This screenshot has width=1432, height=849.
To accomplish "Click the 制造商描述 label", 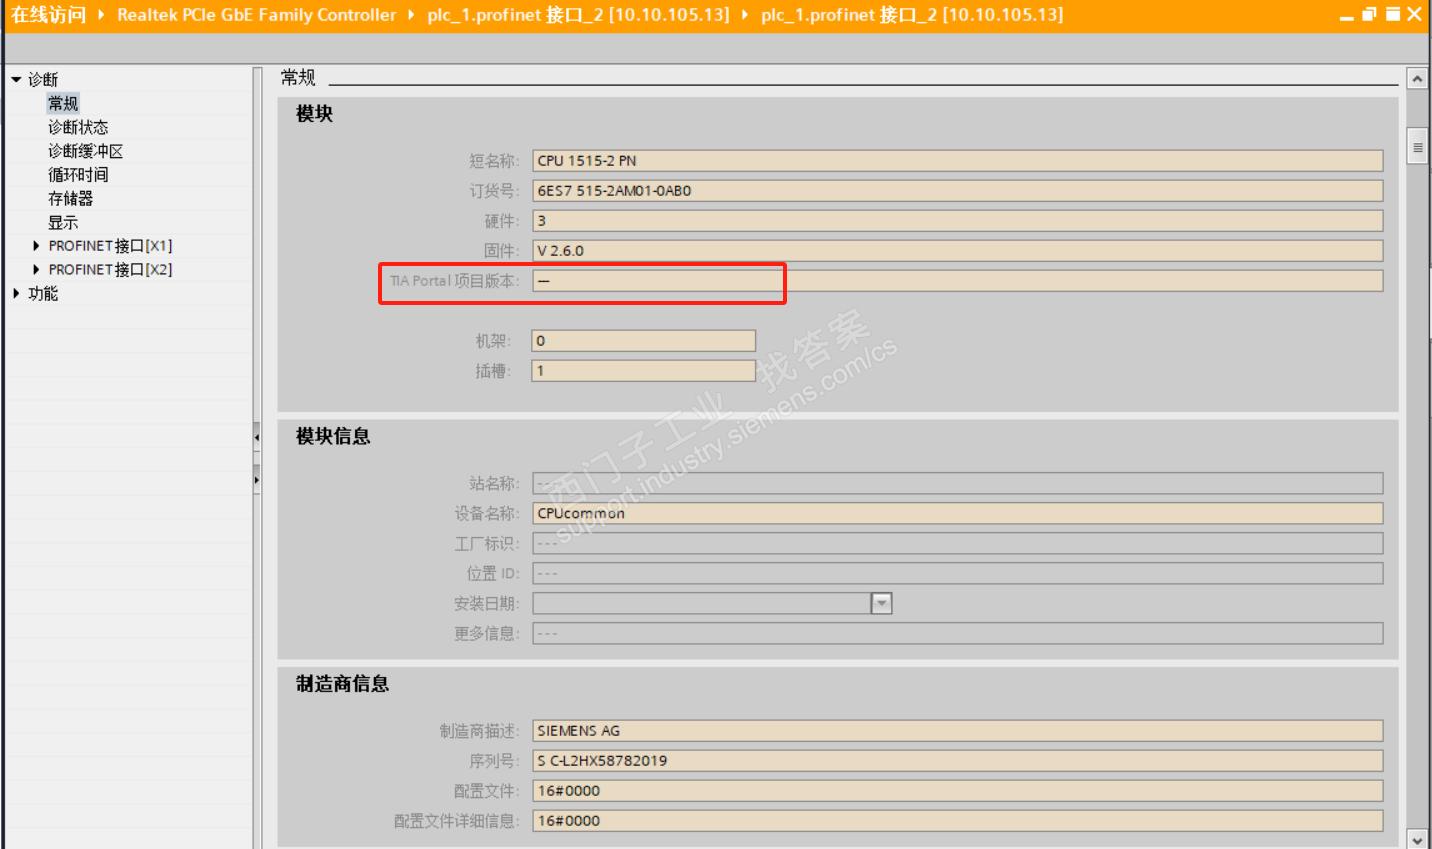I will point(479,731).
